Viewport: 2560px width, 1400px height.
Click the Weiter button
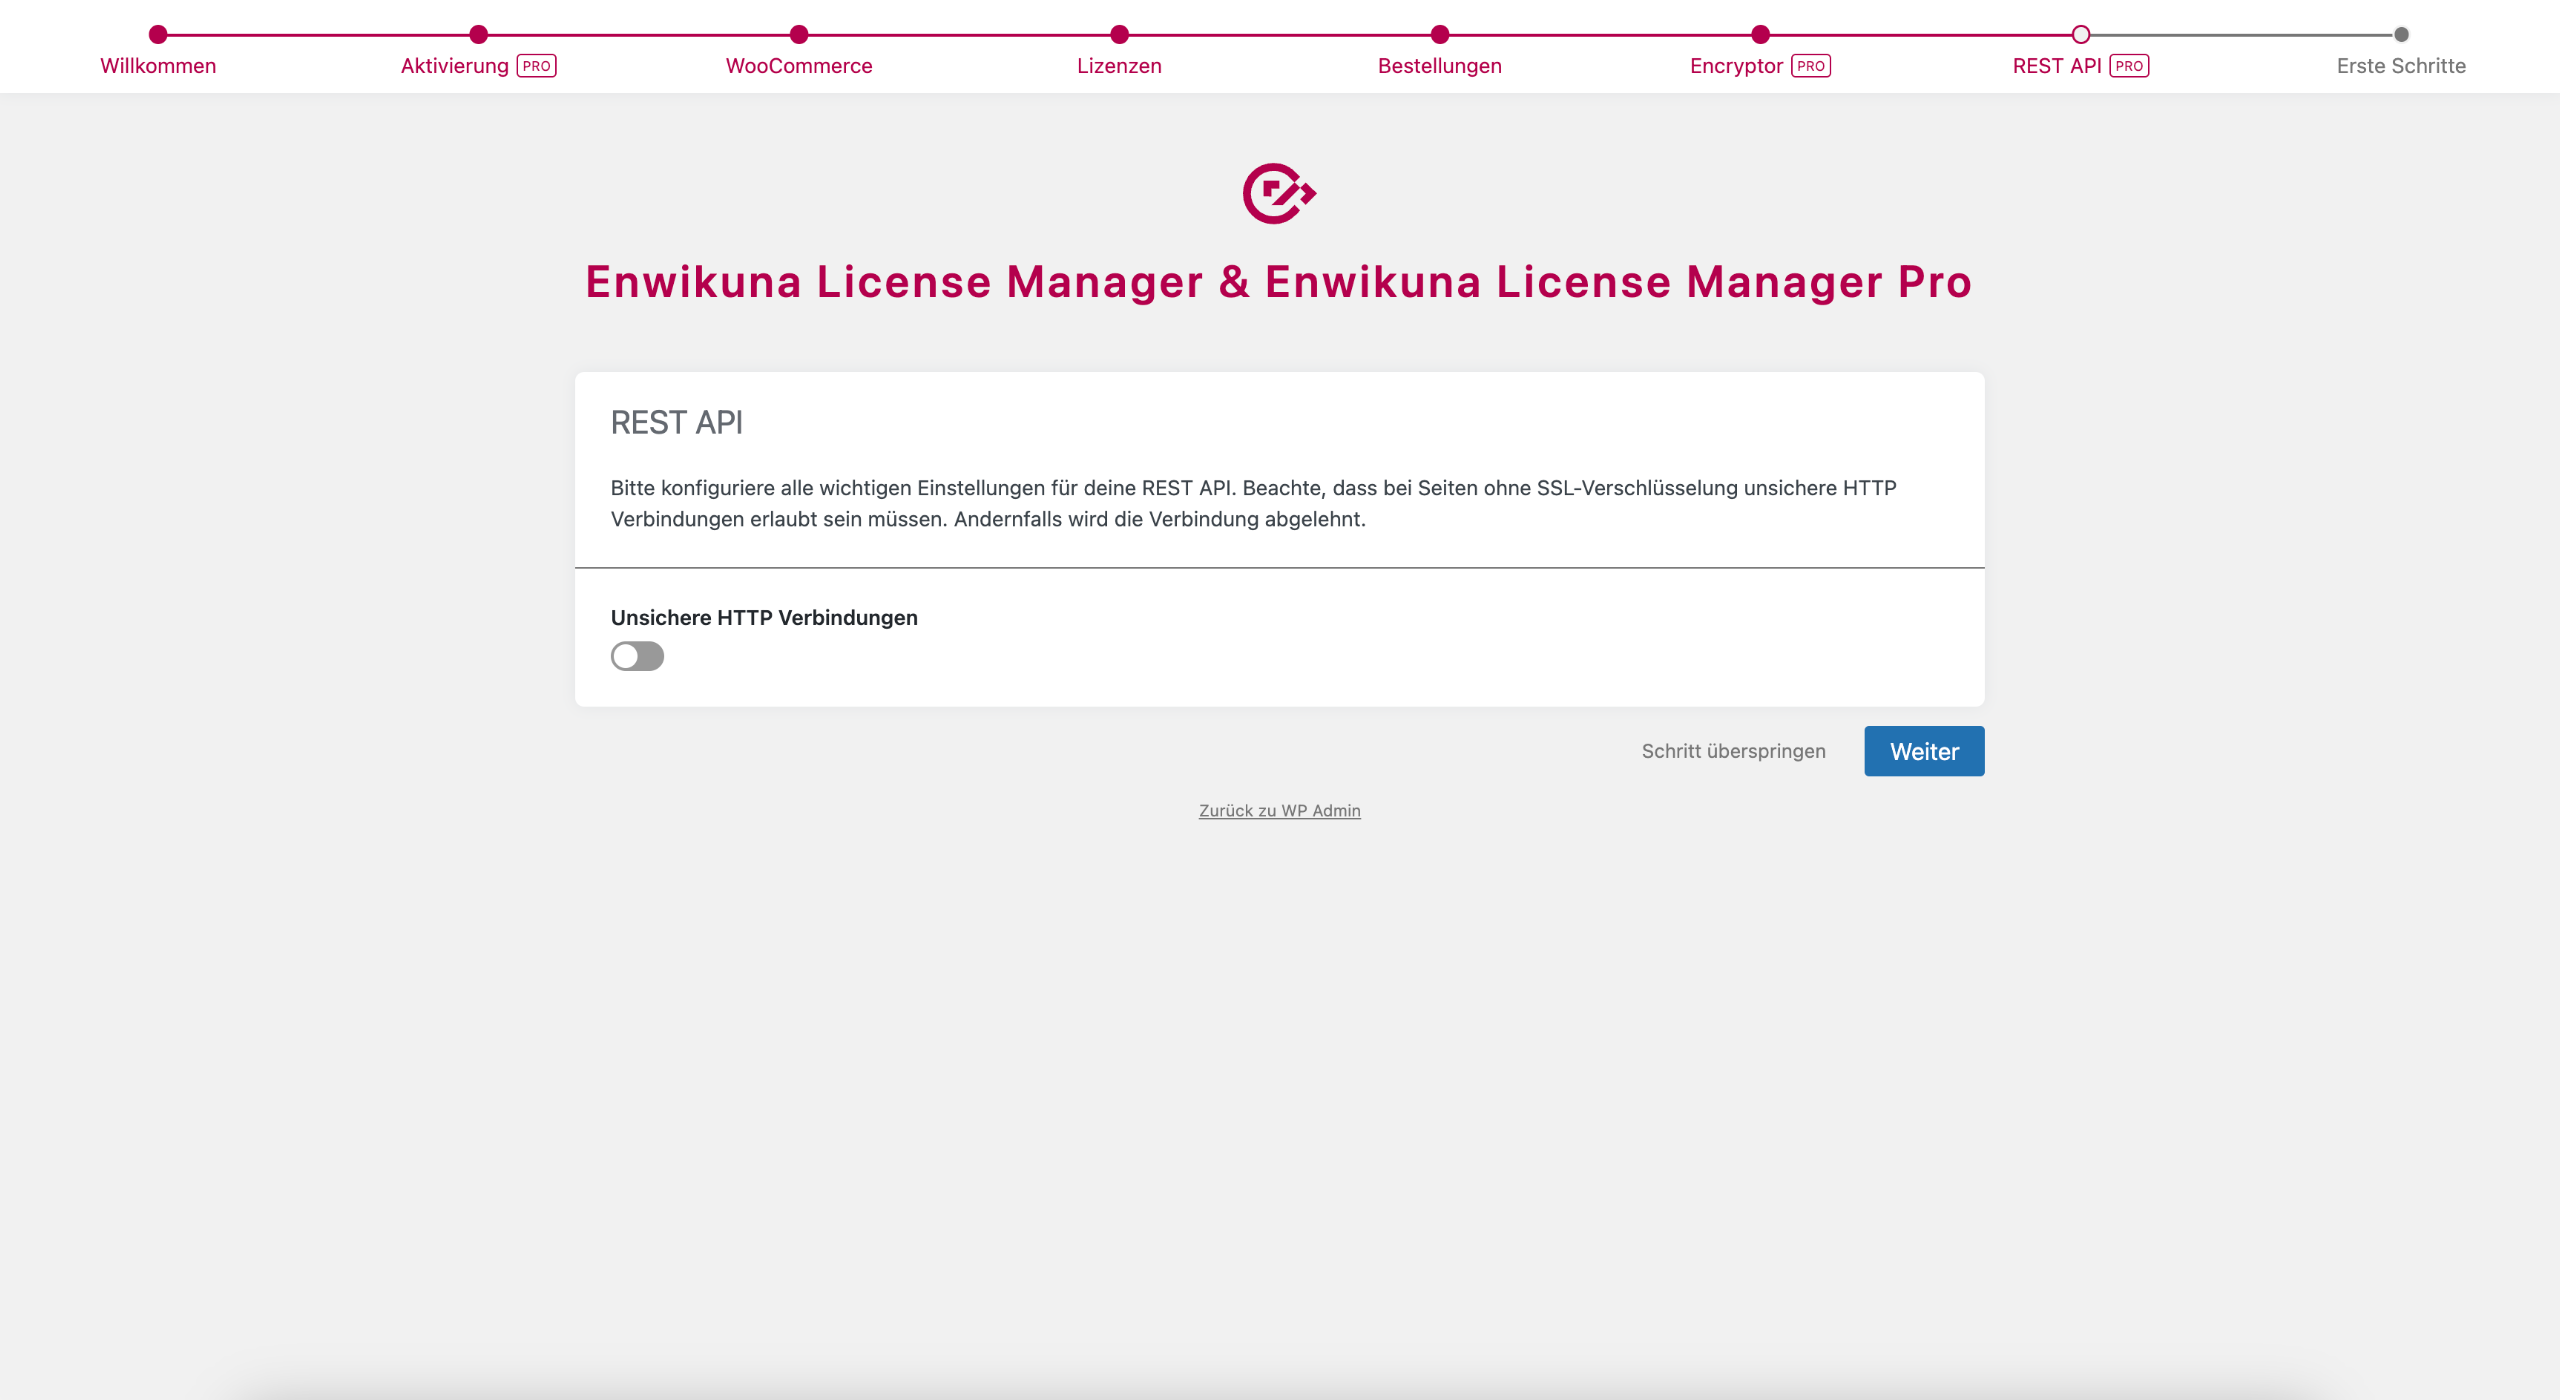coord(1924,751)
